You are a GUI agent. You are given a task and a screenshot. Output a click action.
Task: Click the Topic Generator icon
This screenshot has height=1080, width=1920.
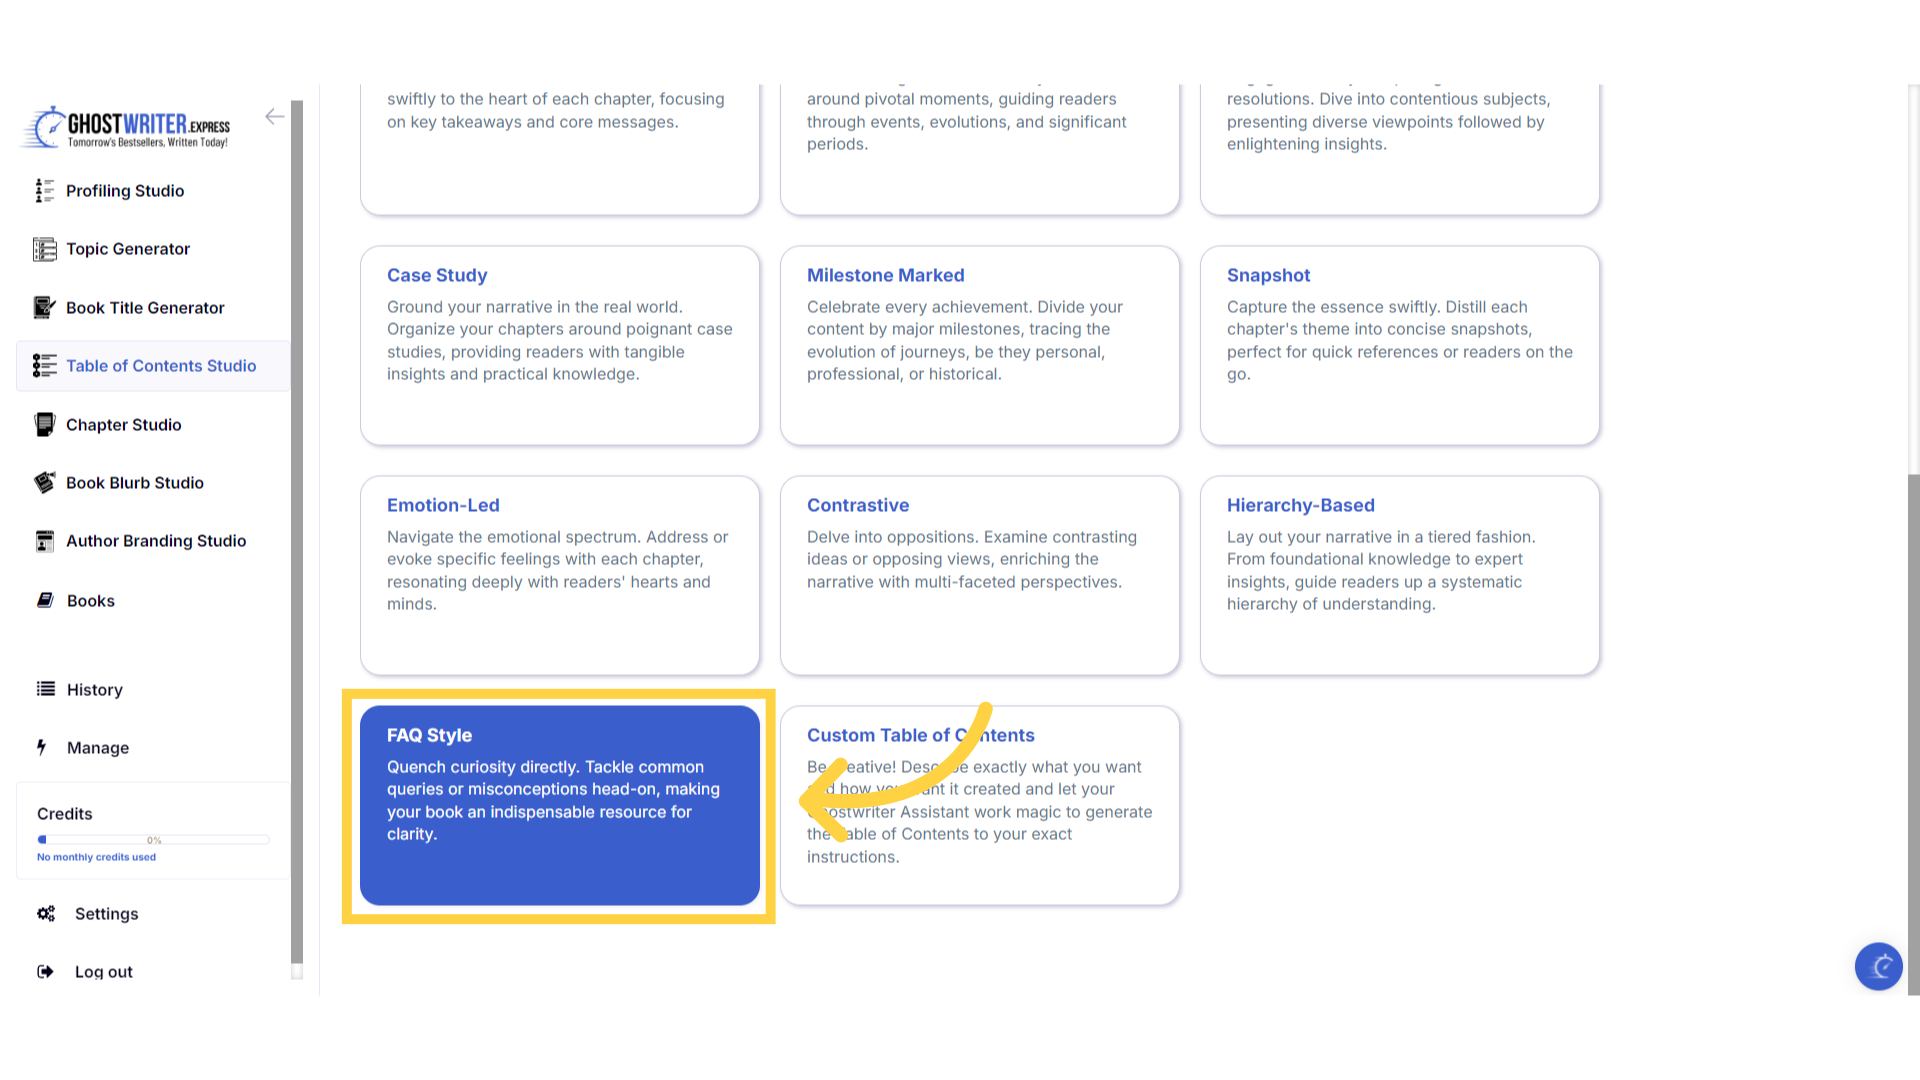pyautogui.click(x=44, y=249)
